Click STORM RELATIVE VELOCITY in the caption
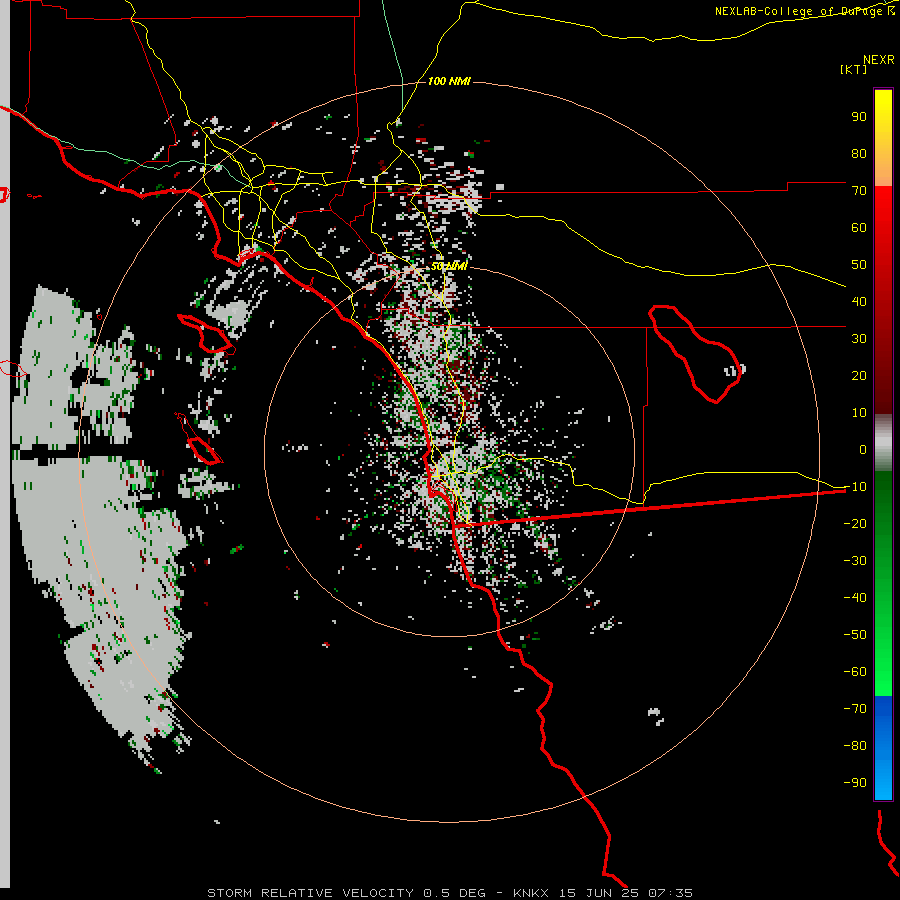This screenshot has width=900, height=900. tap(310, 893)
